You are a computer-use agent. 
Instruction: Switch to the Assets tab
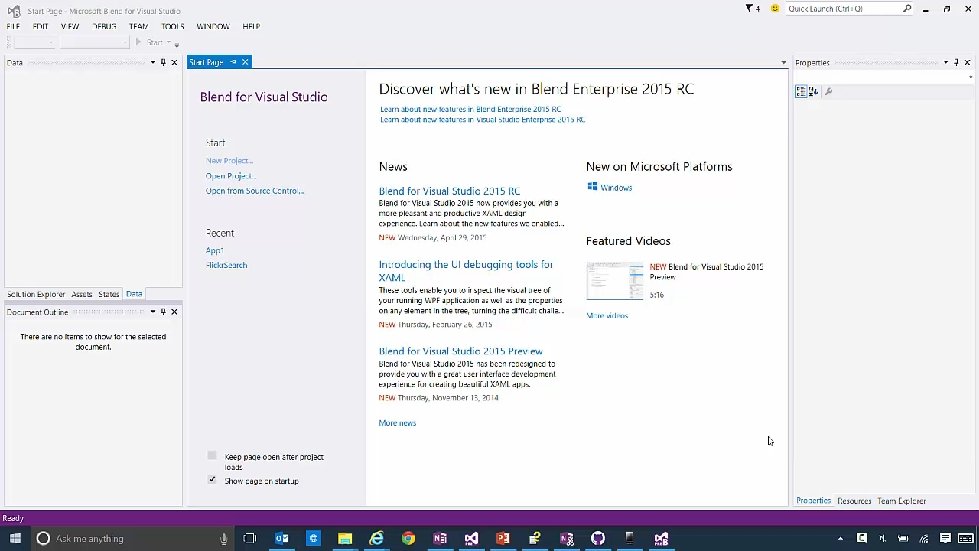click(82, 294)
